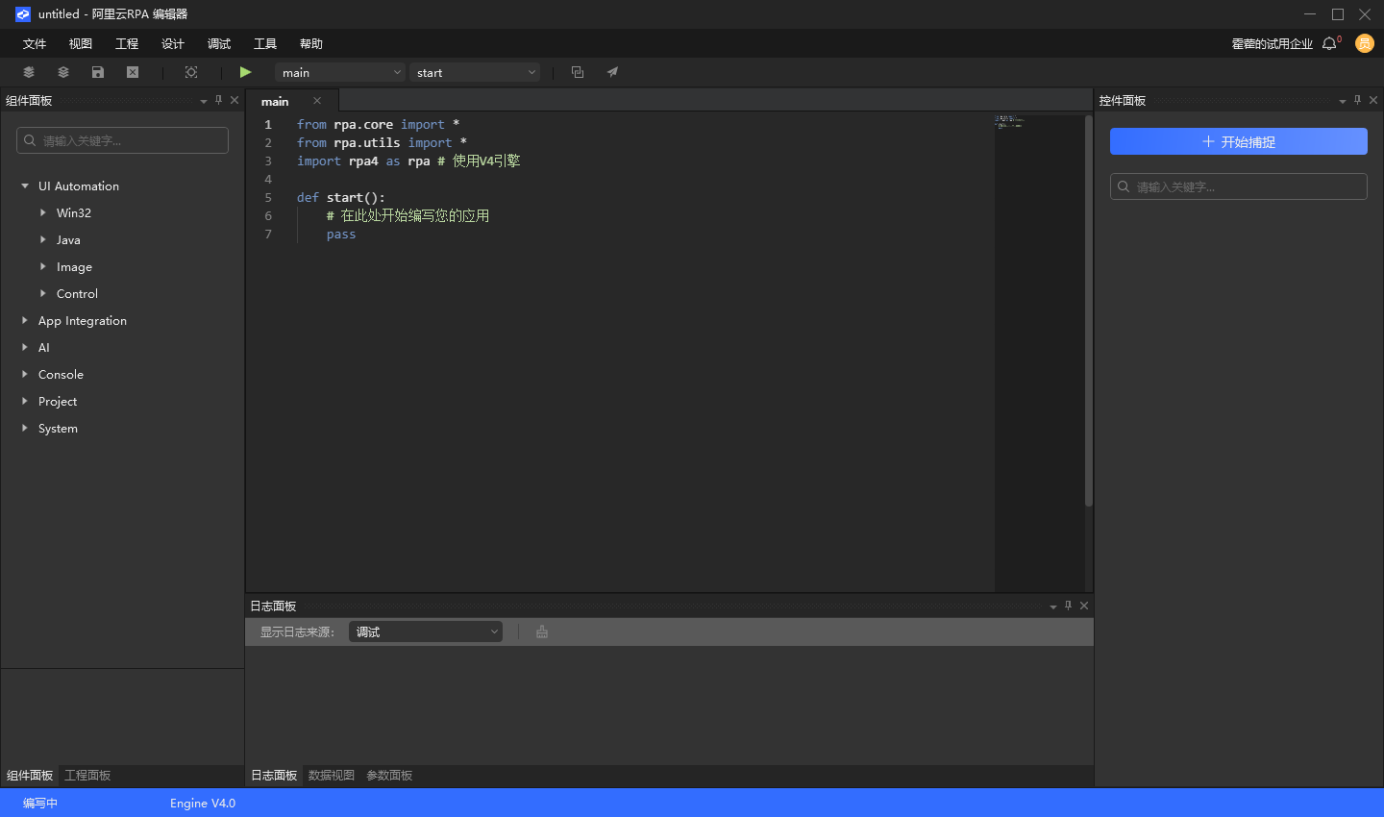
Task: Expand App Integration in component tree
Action: [25, 321]
